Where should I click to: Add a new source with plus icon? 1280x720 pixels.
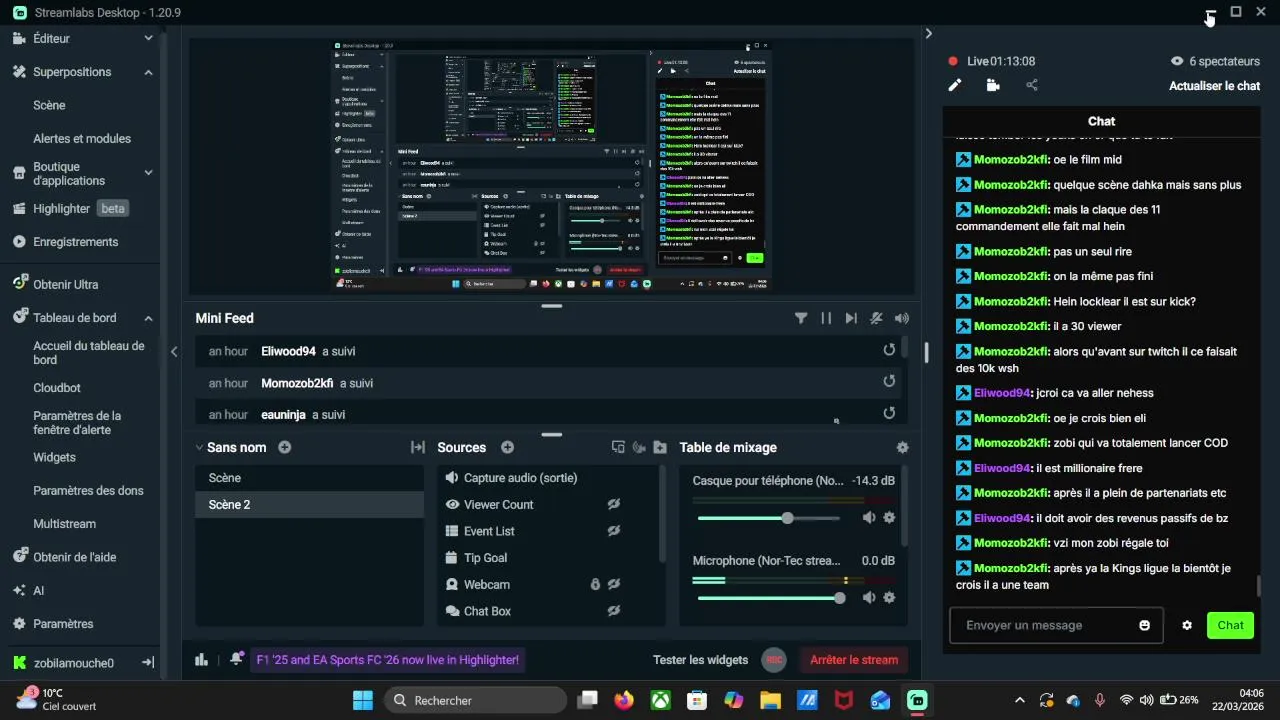(507, 447)
